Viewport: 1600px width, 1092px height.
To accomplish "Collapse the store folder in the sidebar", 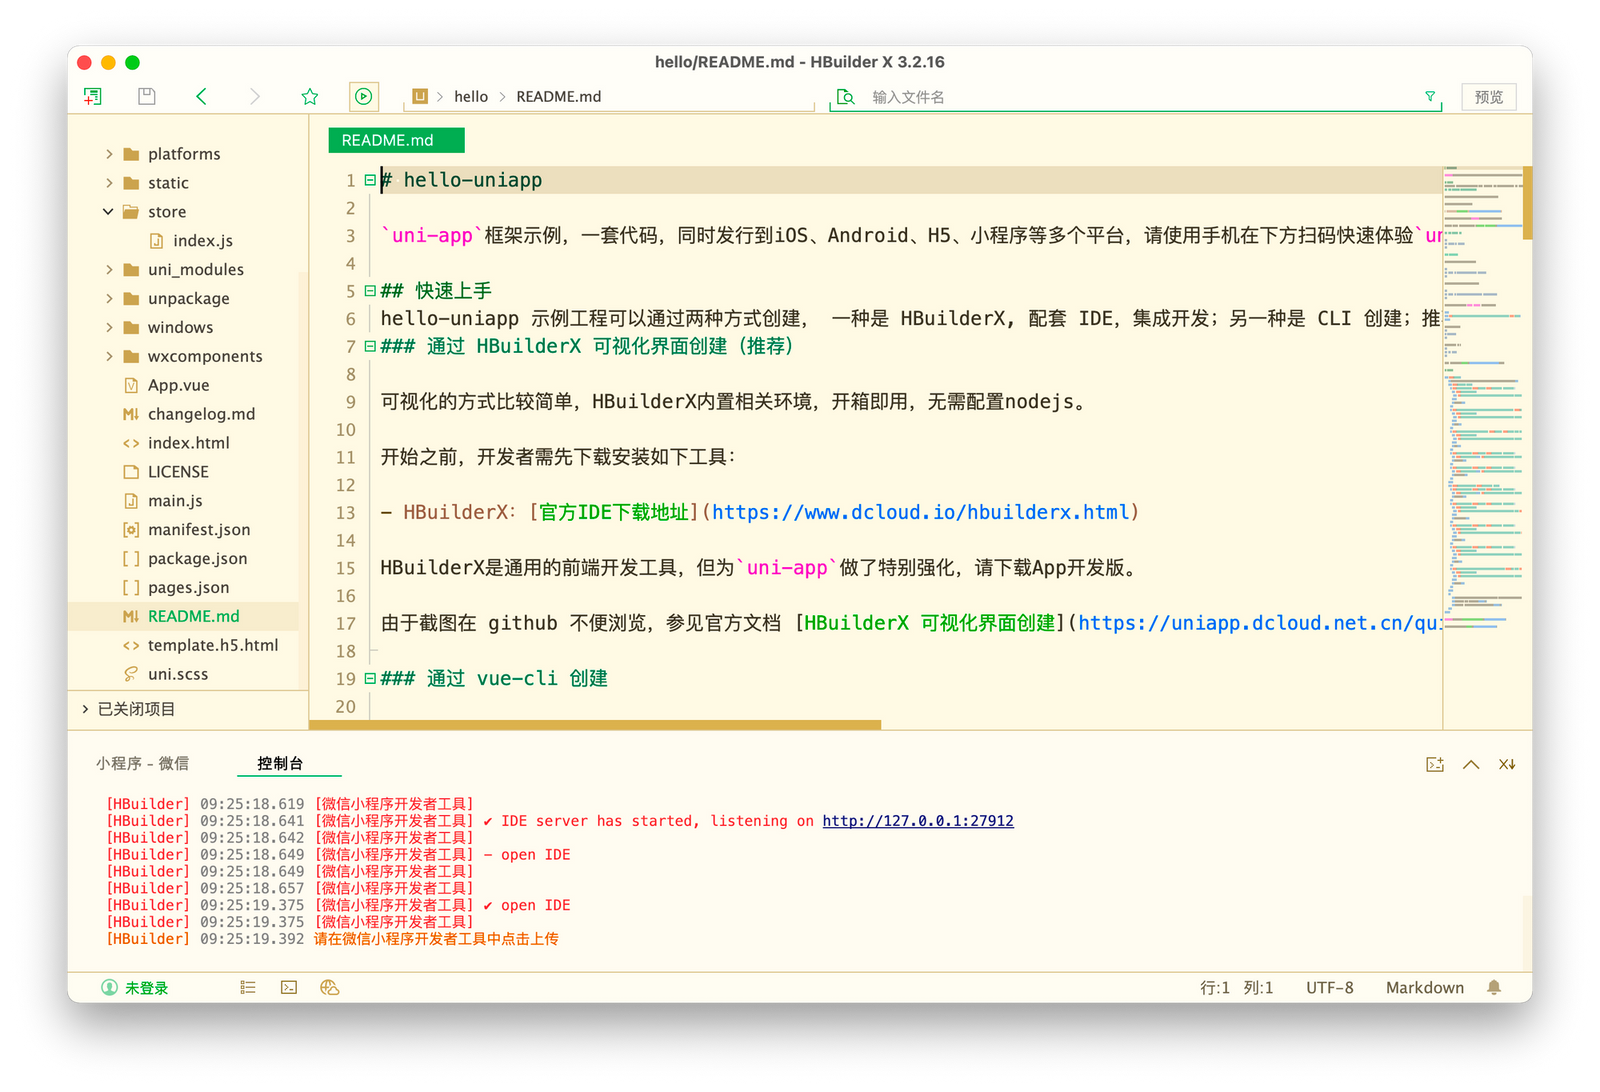I will pyautogui.click(x=108, y=211).
